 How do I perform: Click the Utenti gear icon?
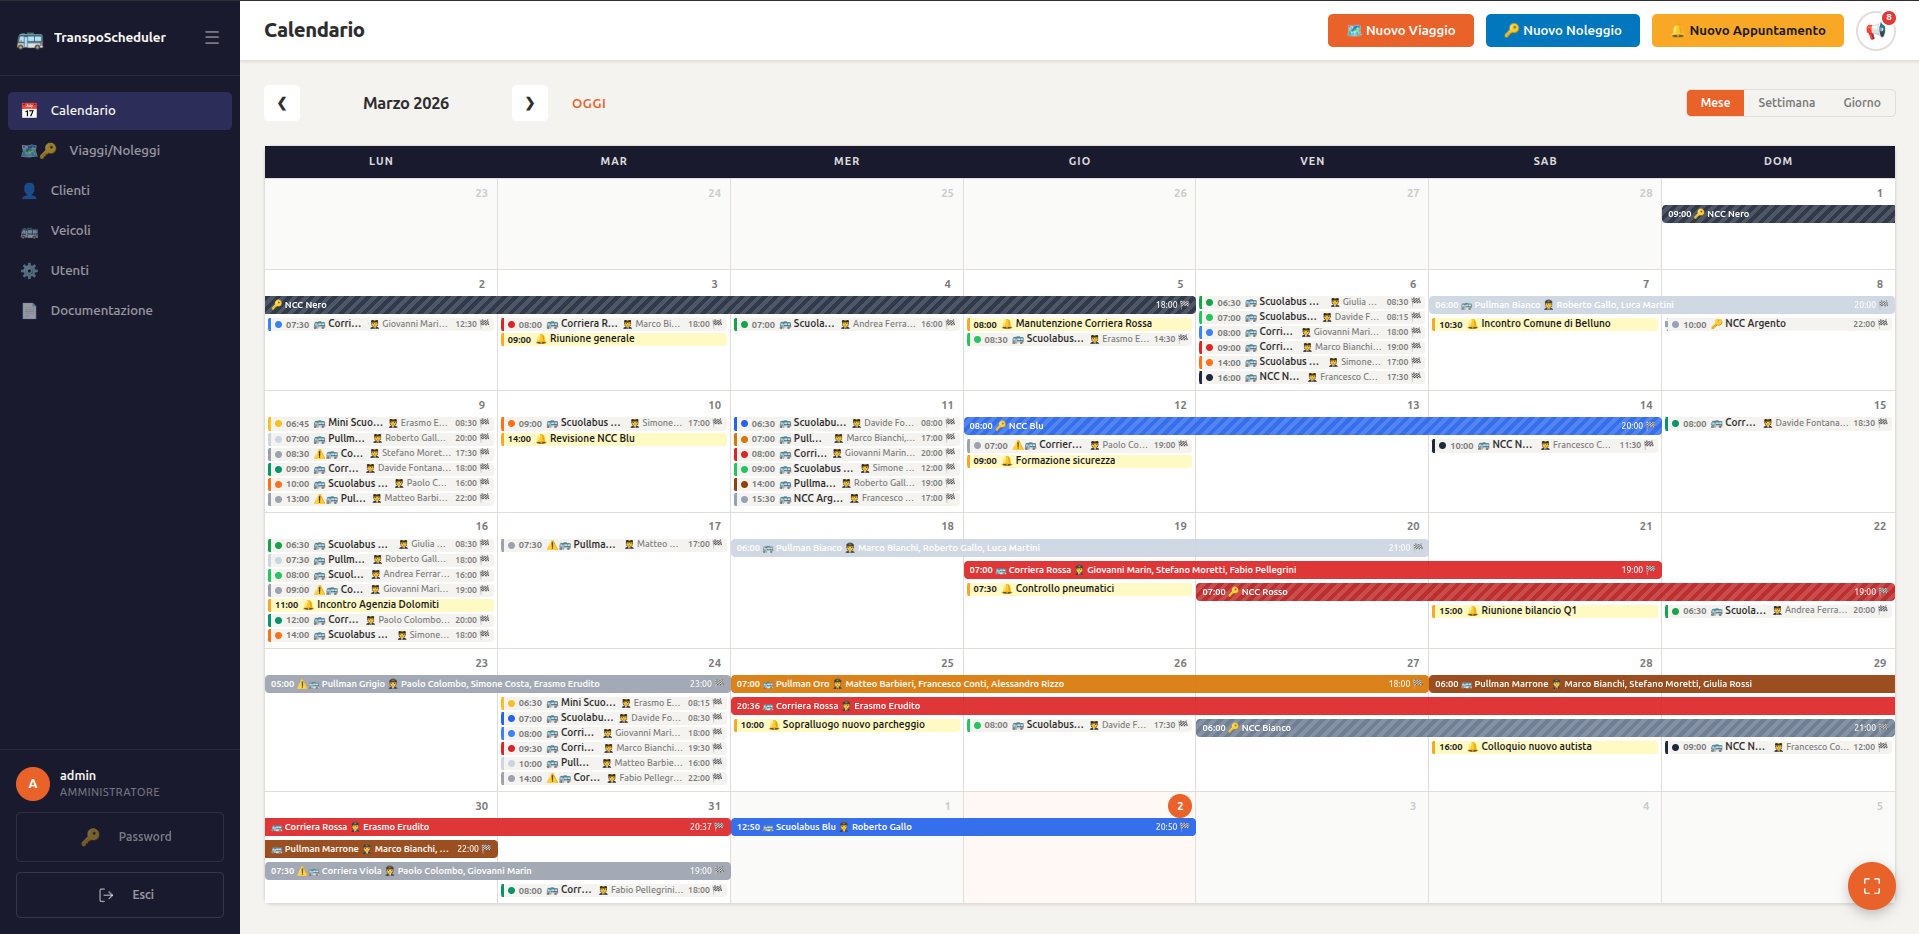coord(30,270)
